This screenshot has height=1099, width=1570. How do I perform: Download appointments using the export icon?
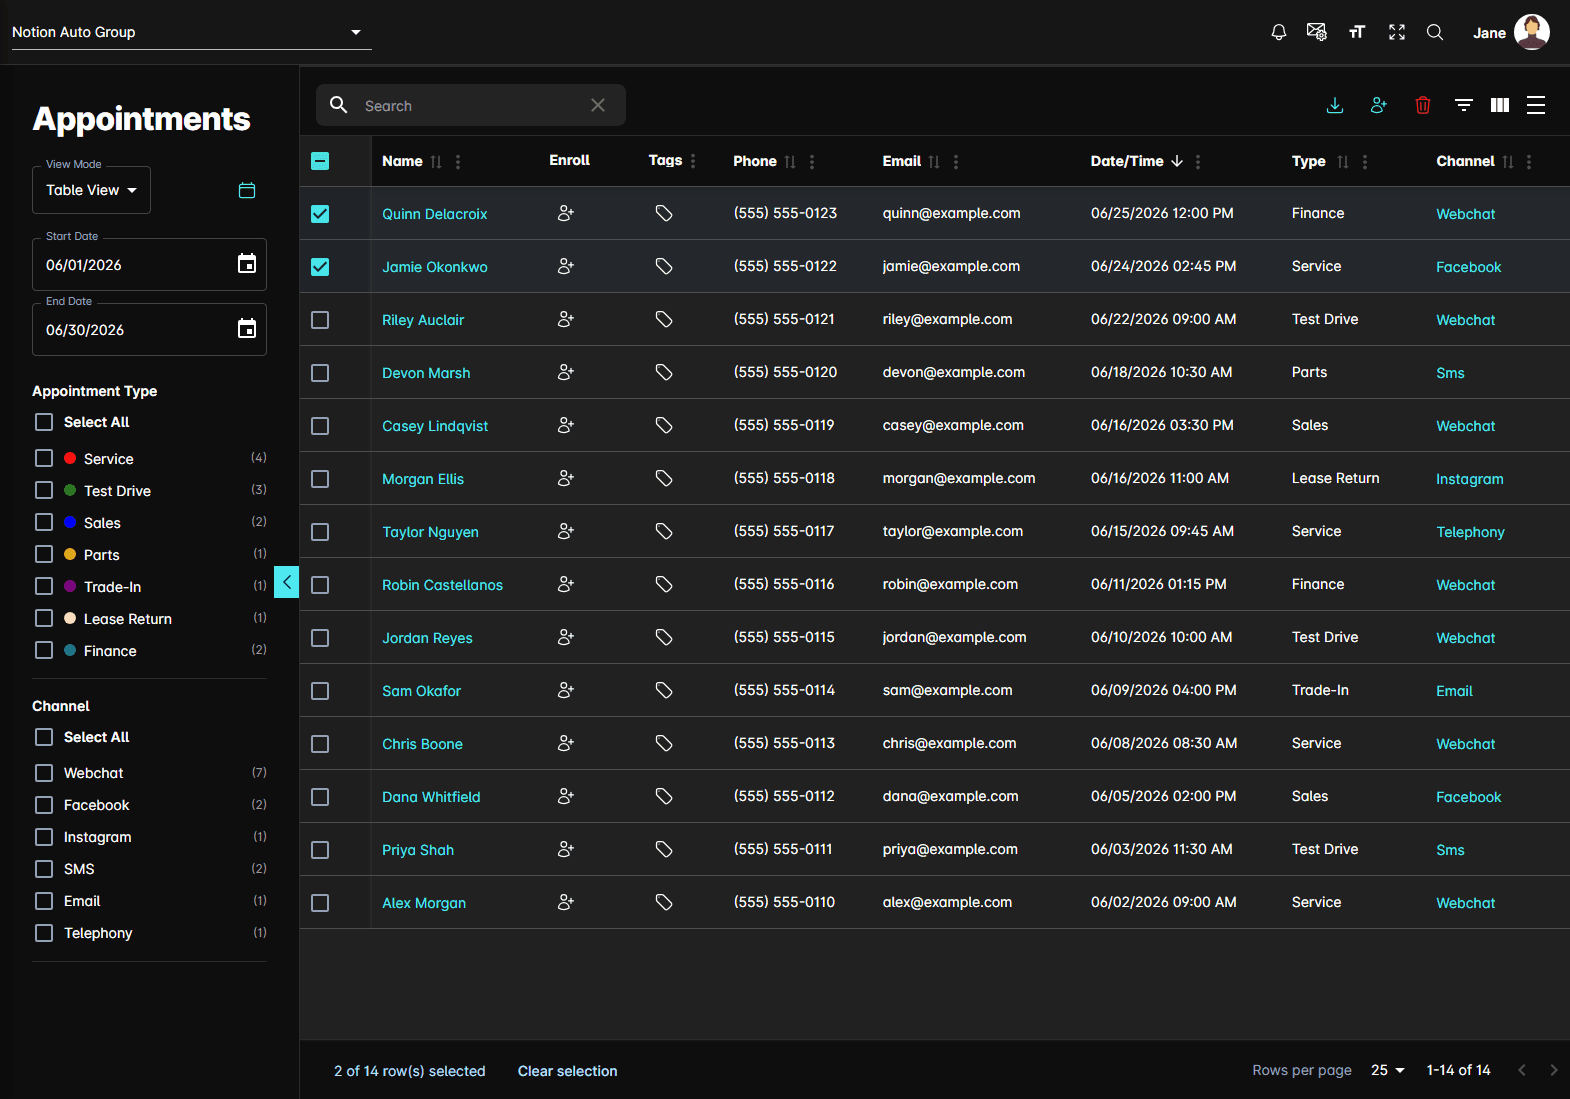[1335, 105]
